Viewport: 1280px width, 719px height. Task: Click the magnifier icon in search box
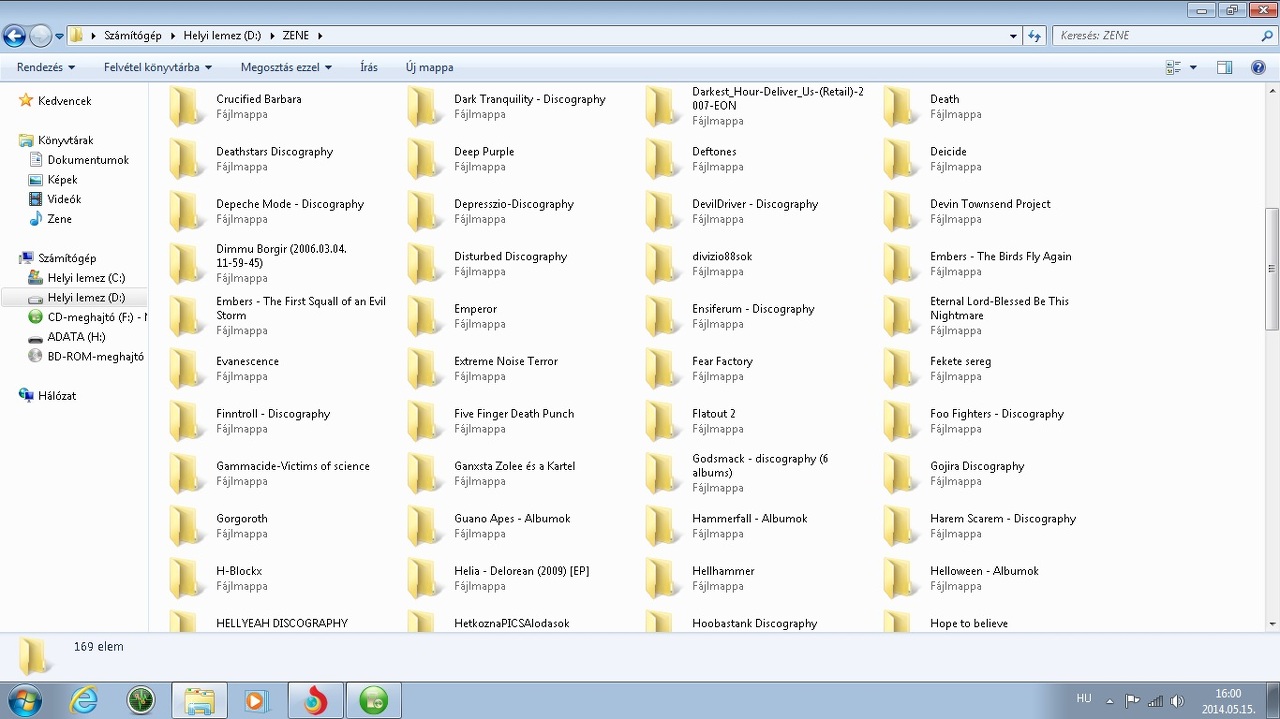pos(1267,35)
